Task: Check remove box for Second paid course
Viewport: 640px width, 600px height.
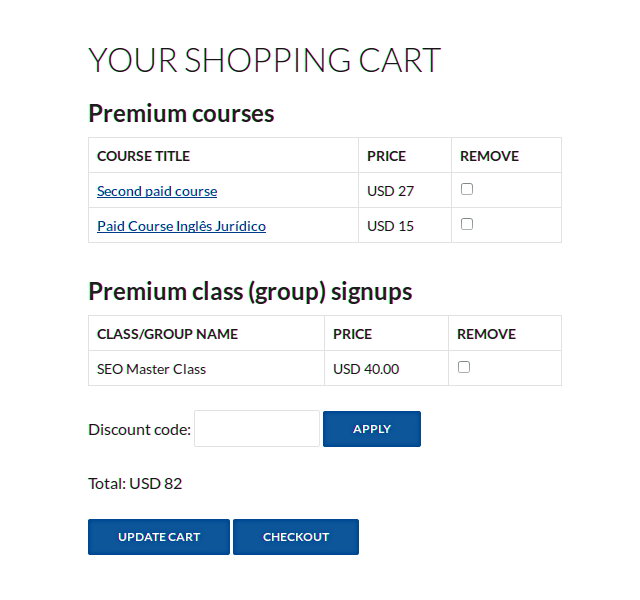Action: [x=467, y=189]
